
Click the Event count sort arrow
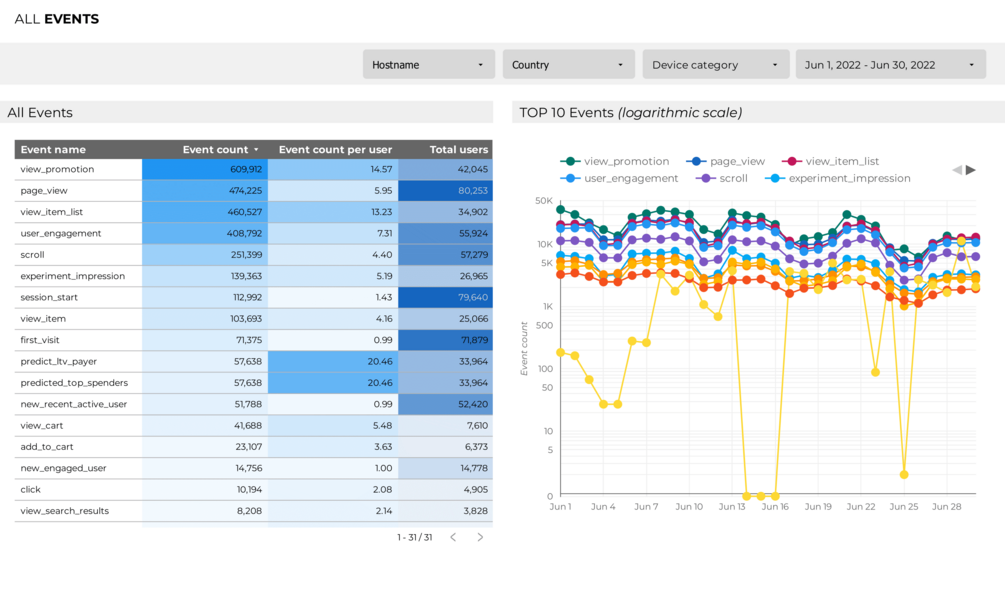256,150
